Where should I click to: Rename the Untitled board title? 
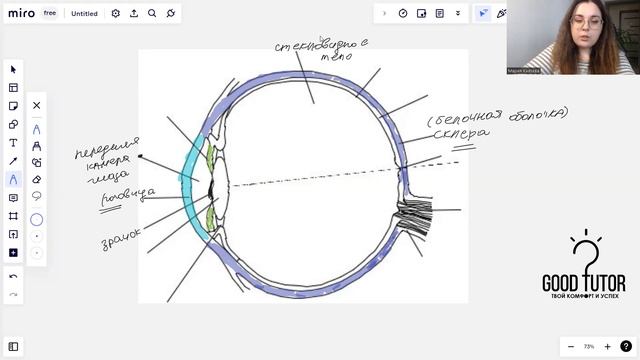84,13
